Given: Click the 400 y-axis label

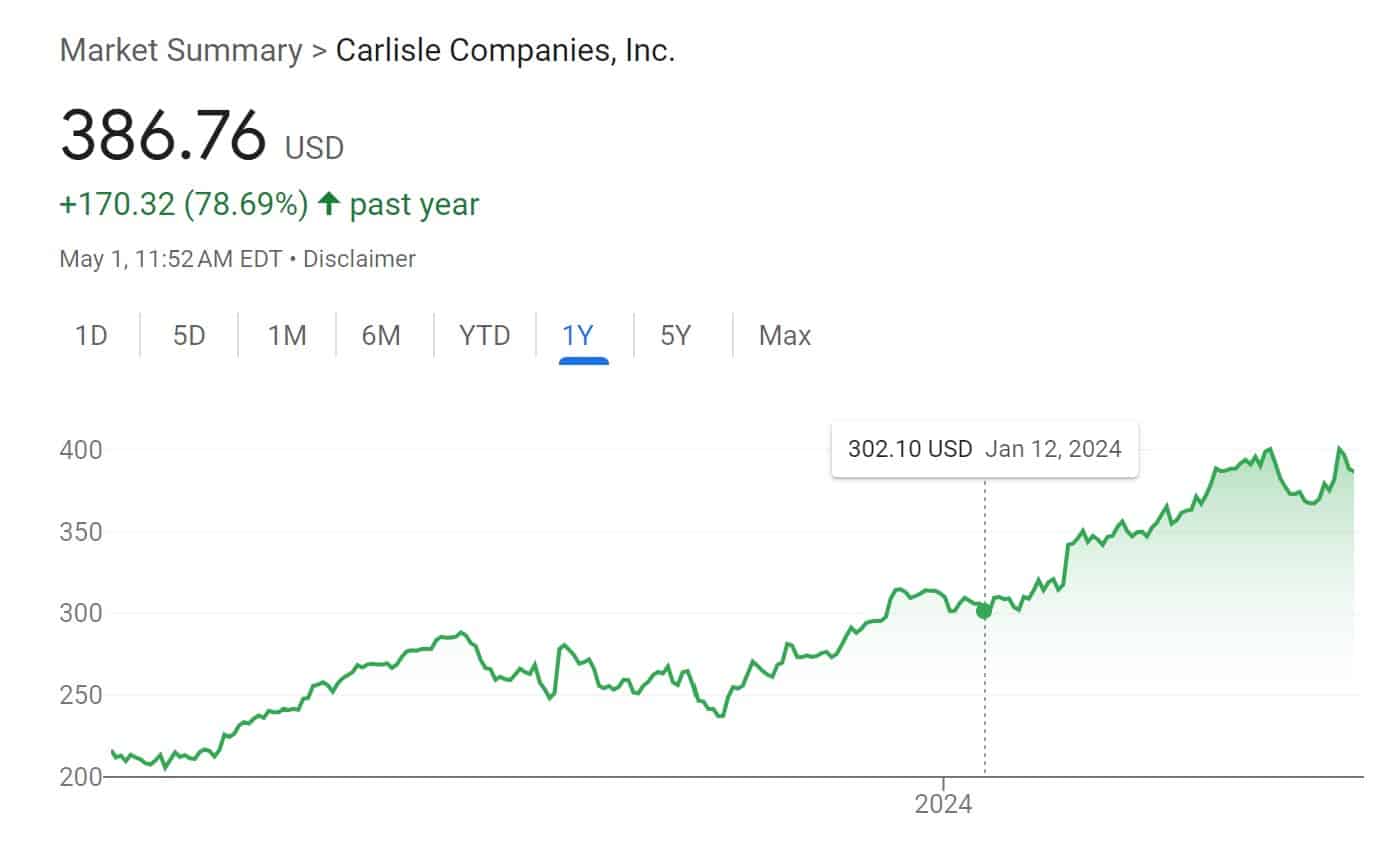Looking at the screenshot, I should (81, 450).
